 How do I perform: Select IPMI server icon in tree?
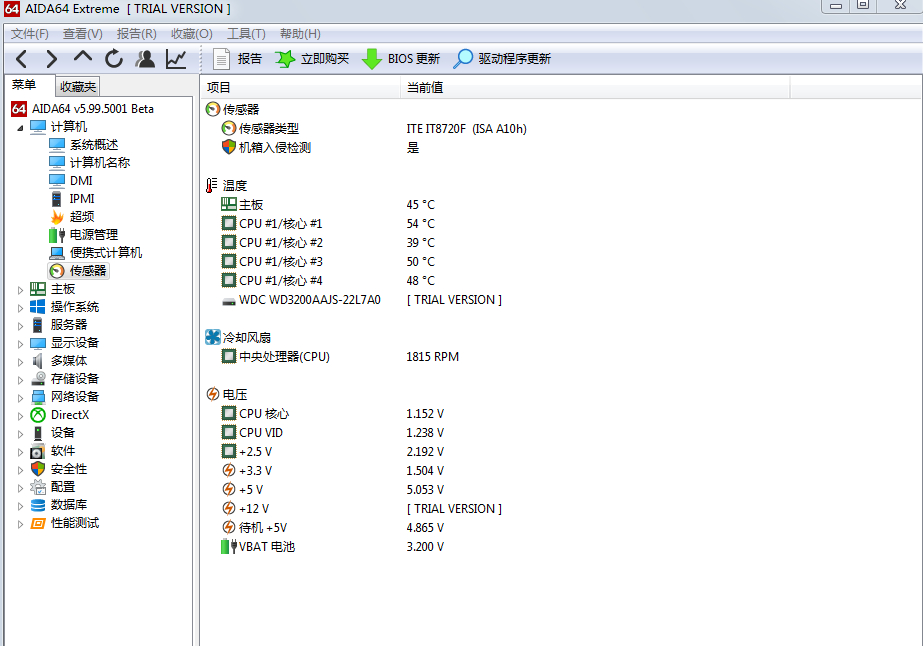(57, 198)
